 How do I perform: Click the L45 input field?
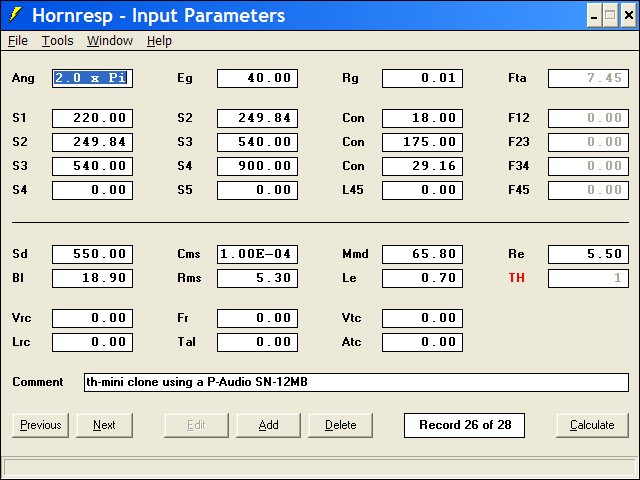[x=422, y=190]
